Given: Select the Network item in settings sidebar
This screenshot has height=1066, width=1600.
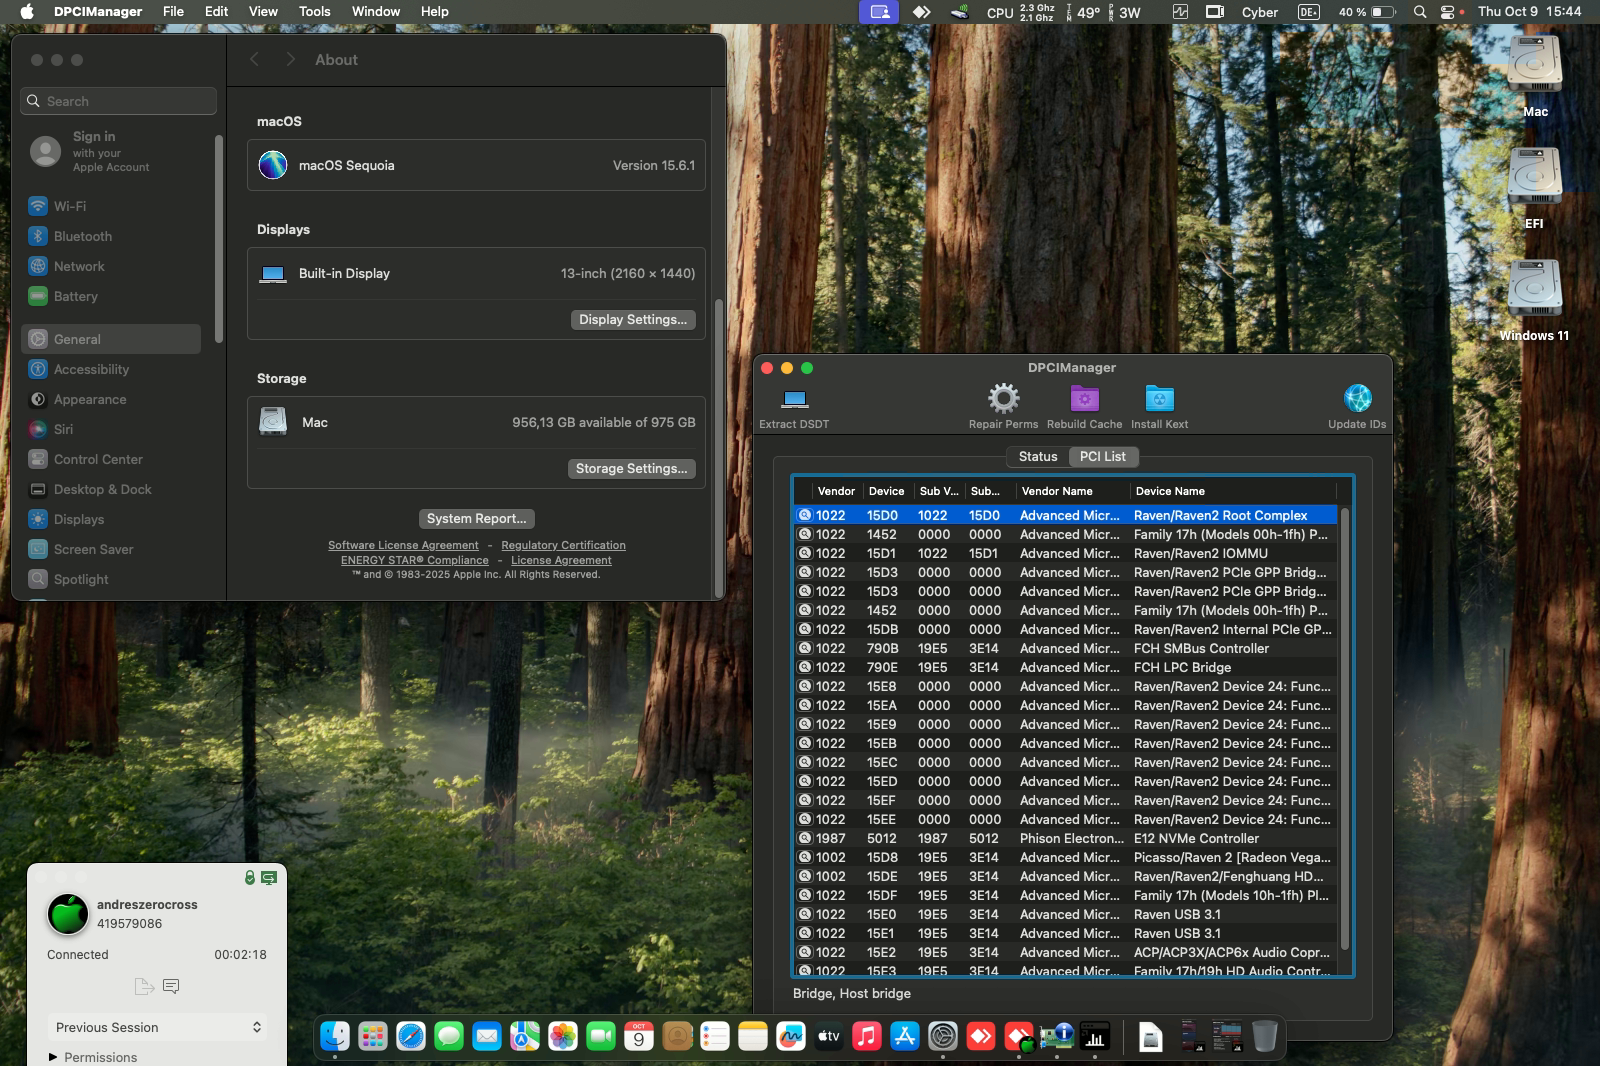Looking at the screenshot, I should click(x=110, y=266).
